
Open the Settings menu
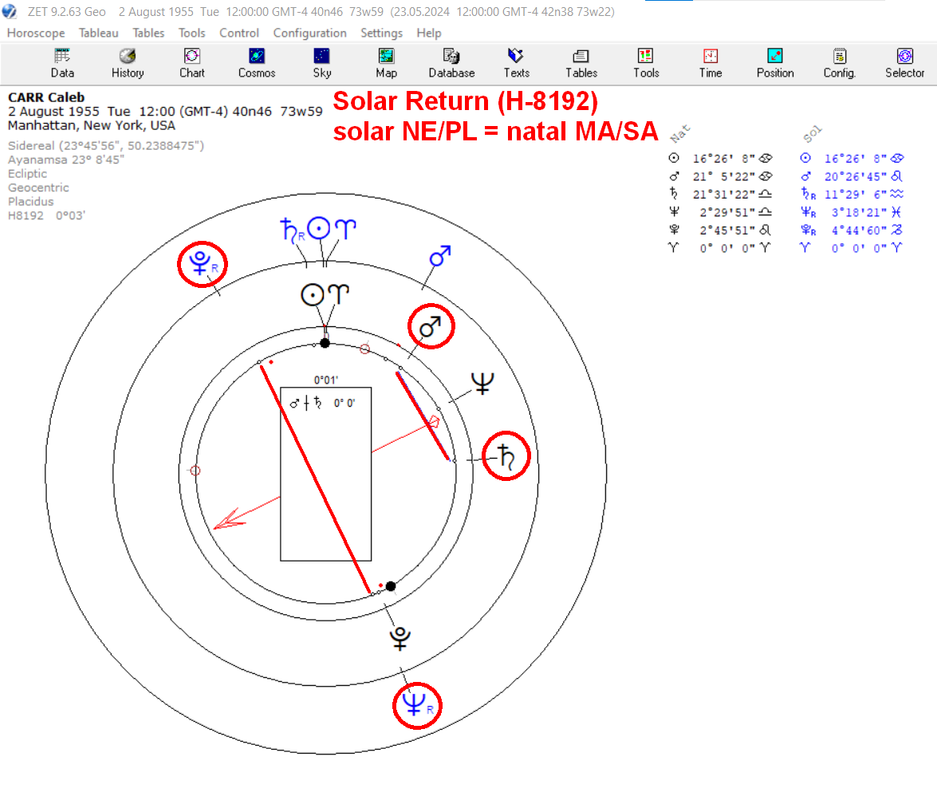(x=381, y=33)
